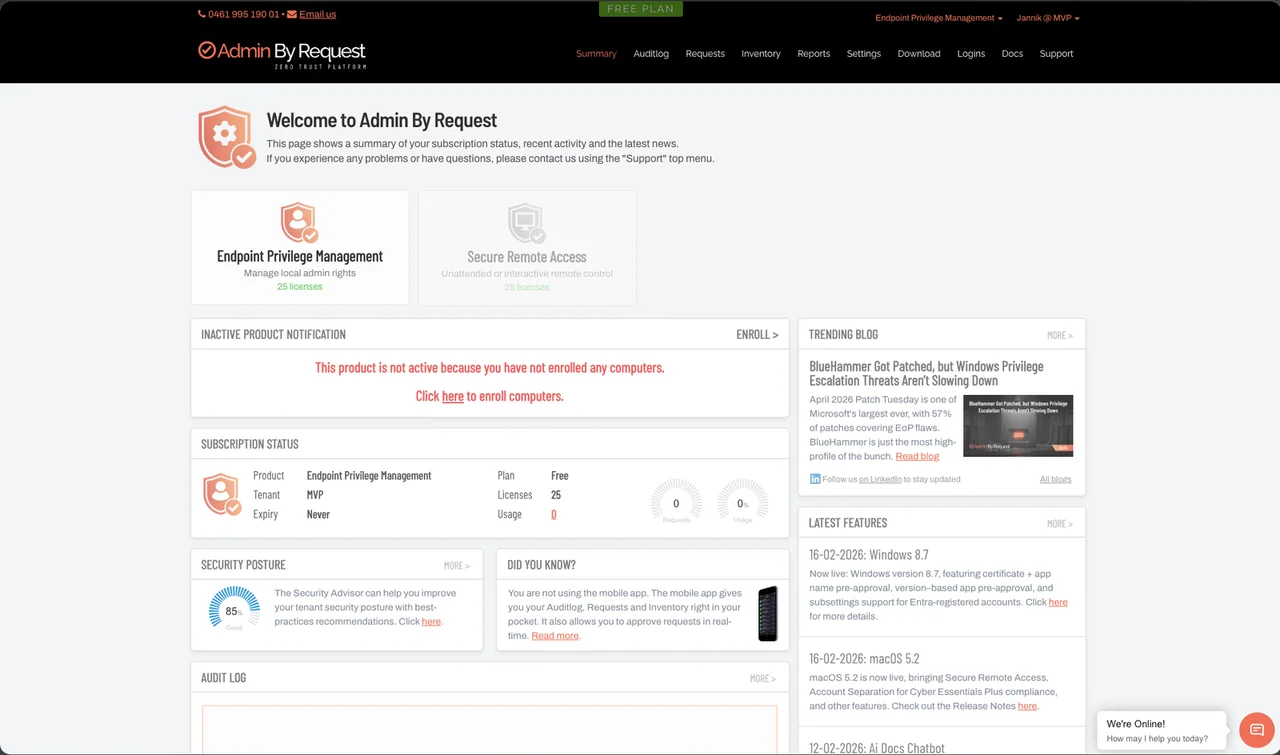Open the Jannik @ MVP account dropdown
Screen dimensions: 1280x755
click(1048, 18)
